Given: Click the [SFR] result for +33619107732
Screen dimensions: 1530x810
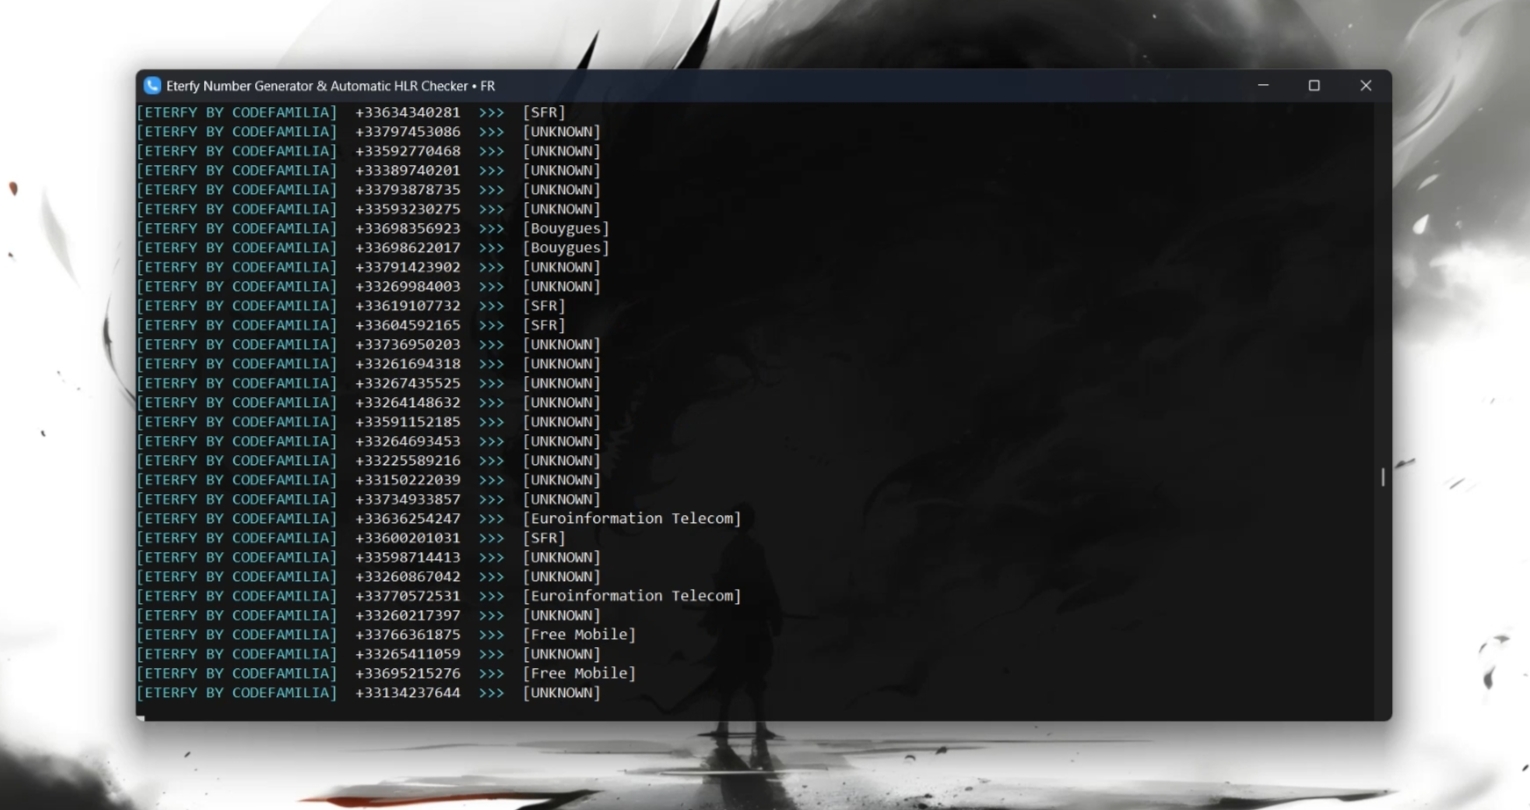Looking at the screenshot, I should click(x=544, y=306).
